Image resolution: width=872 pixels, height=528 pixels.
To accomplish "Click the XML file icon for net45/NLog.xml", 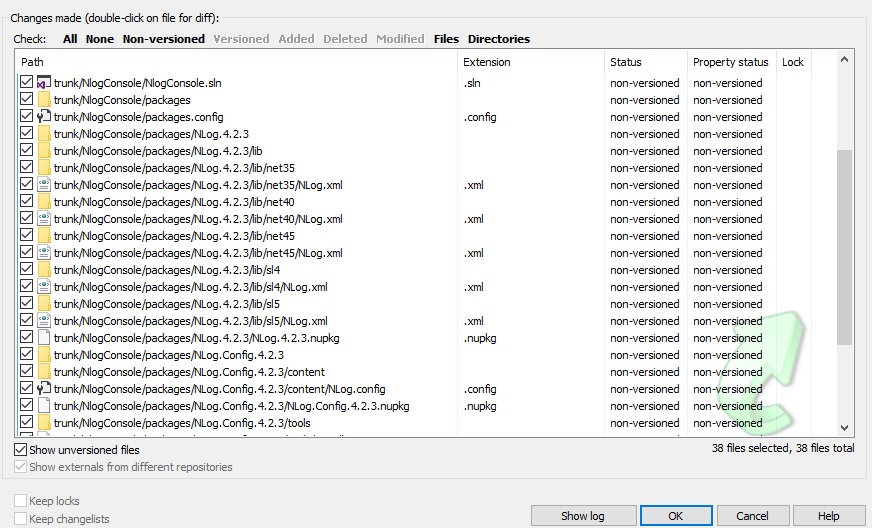I will 44,253.
